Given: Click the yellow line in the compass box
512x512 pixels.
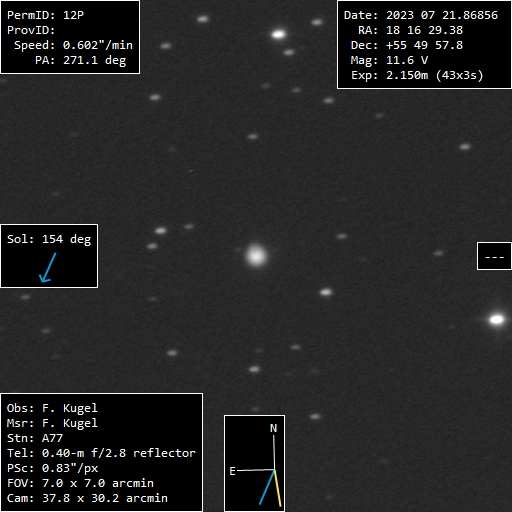Looking at the screenshot, I should pyautogui.click(x=277, y=488).
